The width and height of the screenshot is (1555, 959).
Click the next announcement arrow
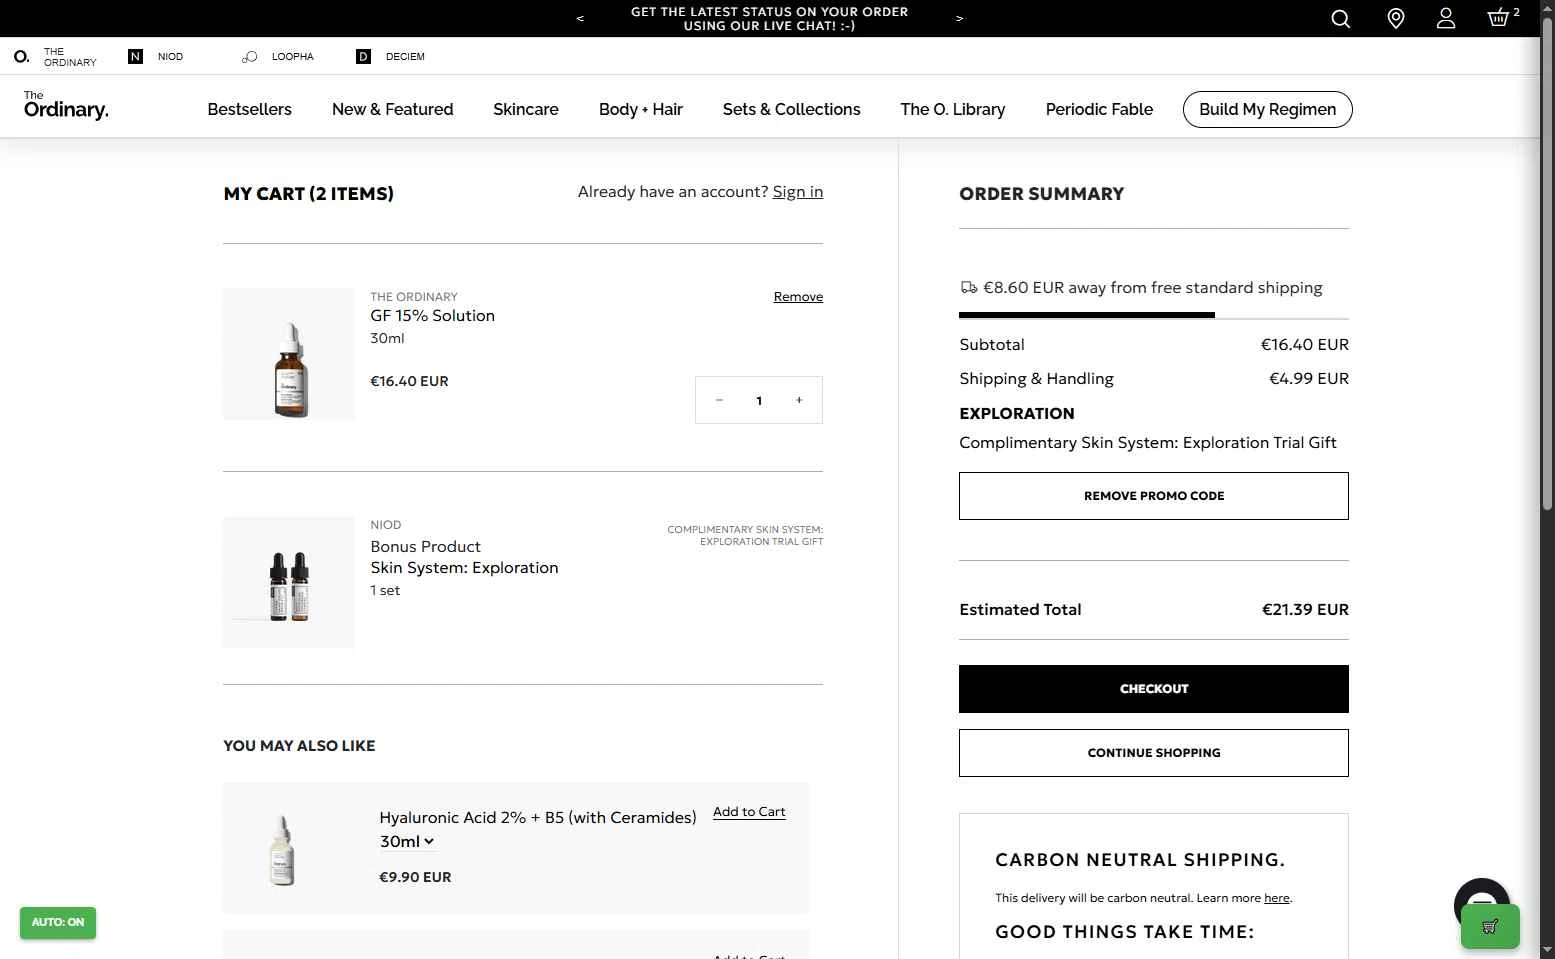[959, 18]
